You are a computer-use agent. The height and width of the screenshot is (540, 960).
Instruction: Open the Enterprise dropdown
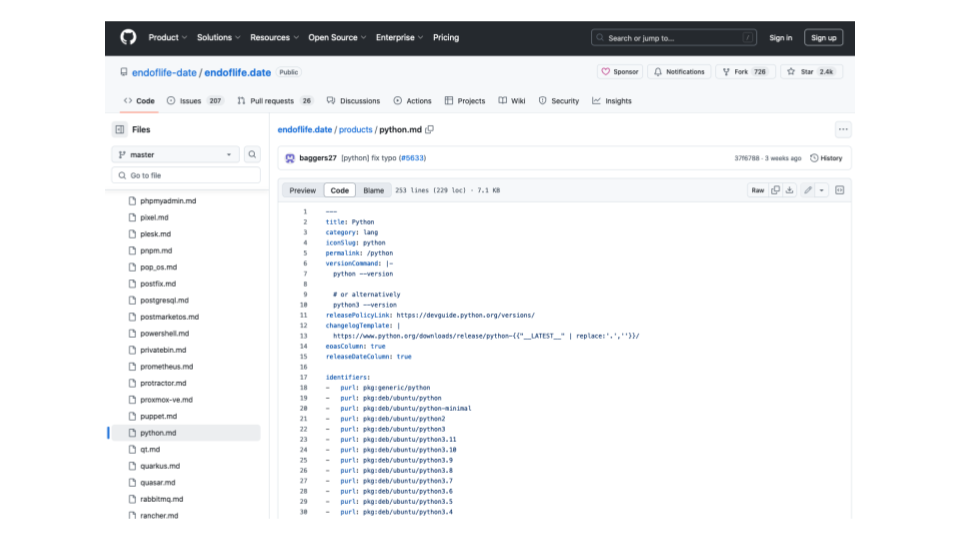(x=399, y=37)
